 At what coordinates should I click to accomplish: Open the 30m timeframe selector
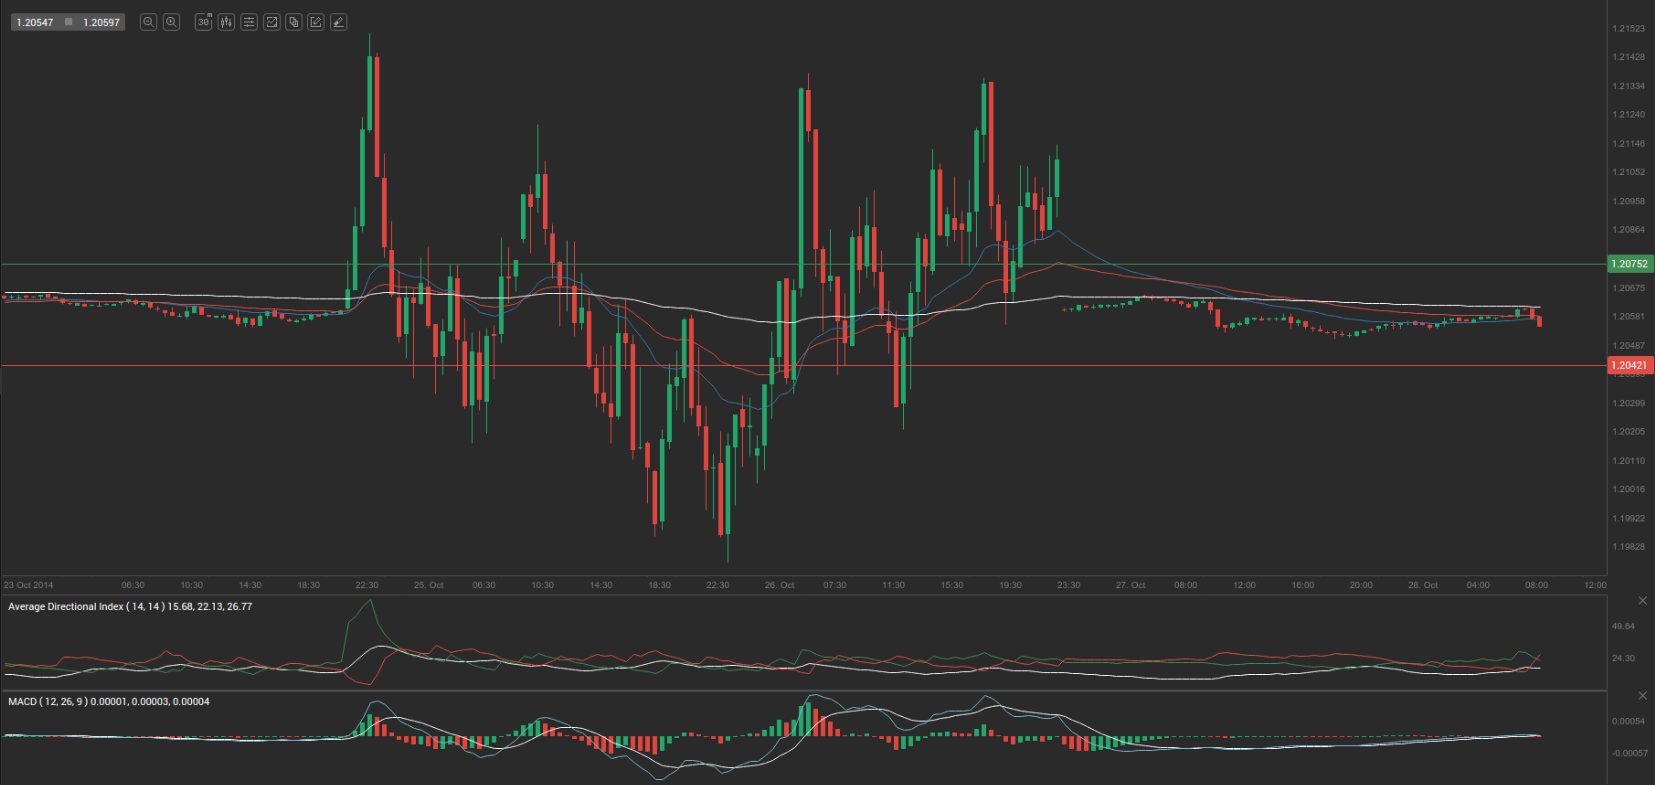(x=203, y=22)
